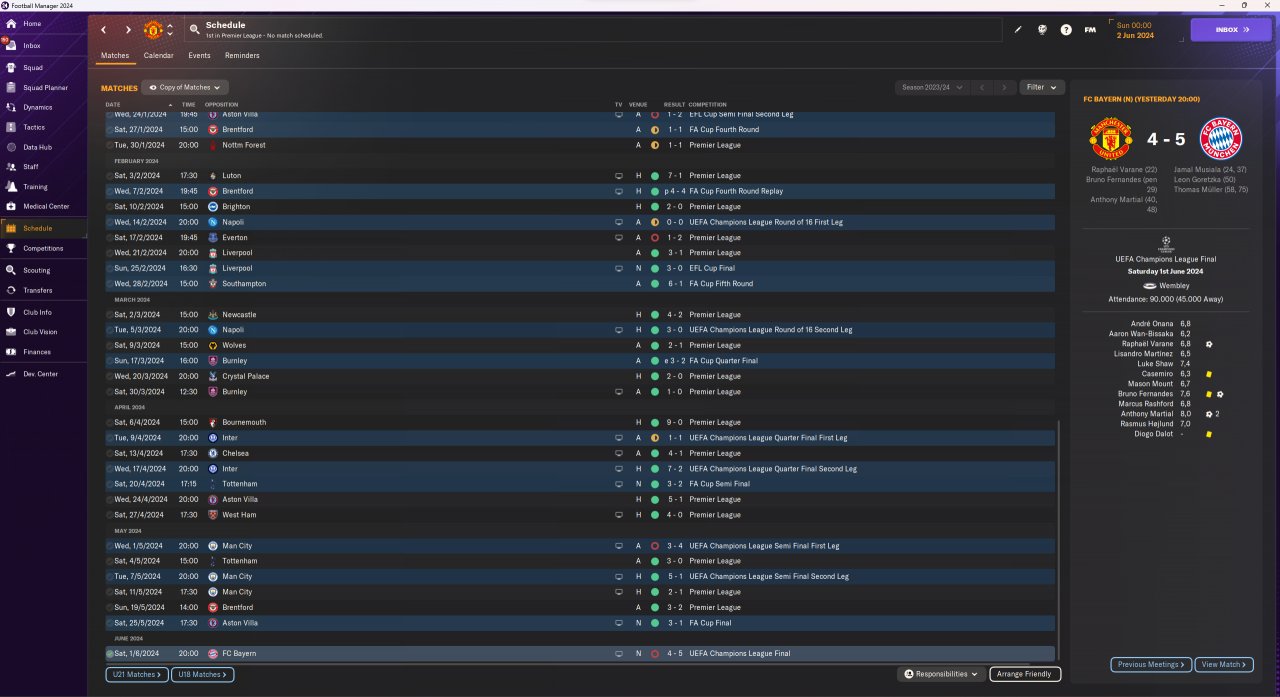
Task: Click the globe world icon
Action: coord(1042,30)
